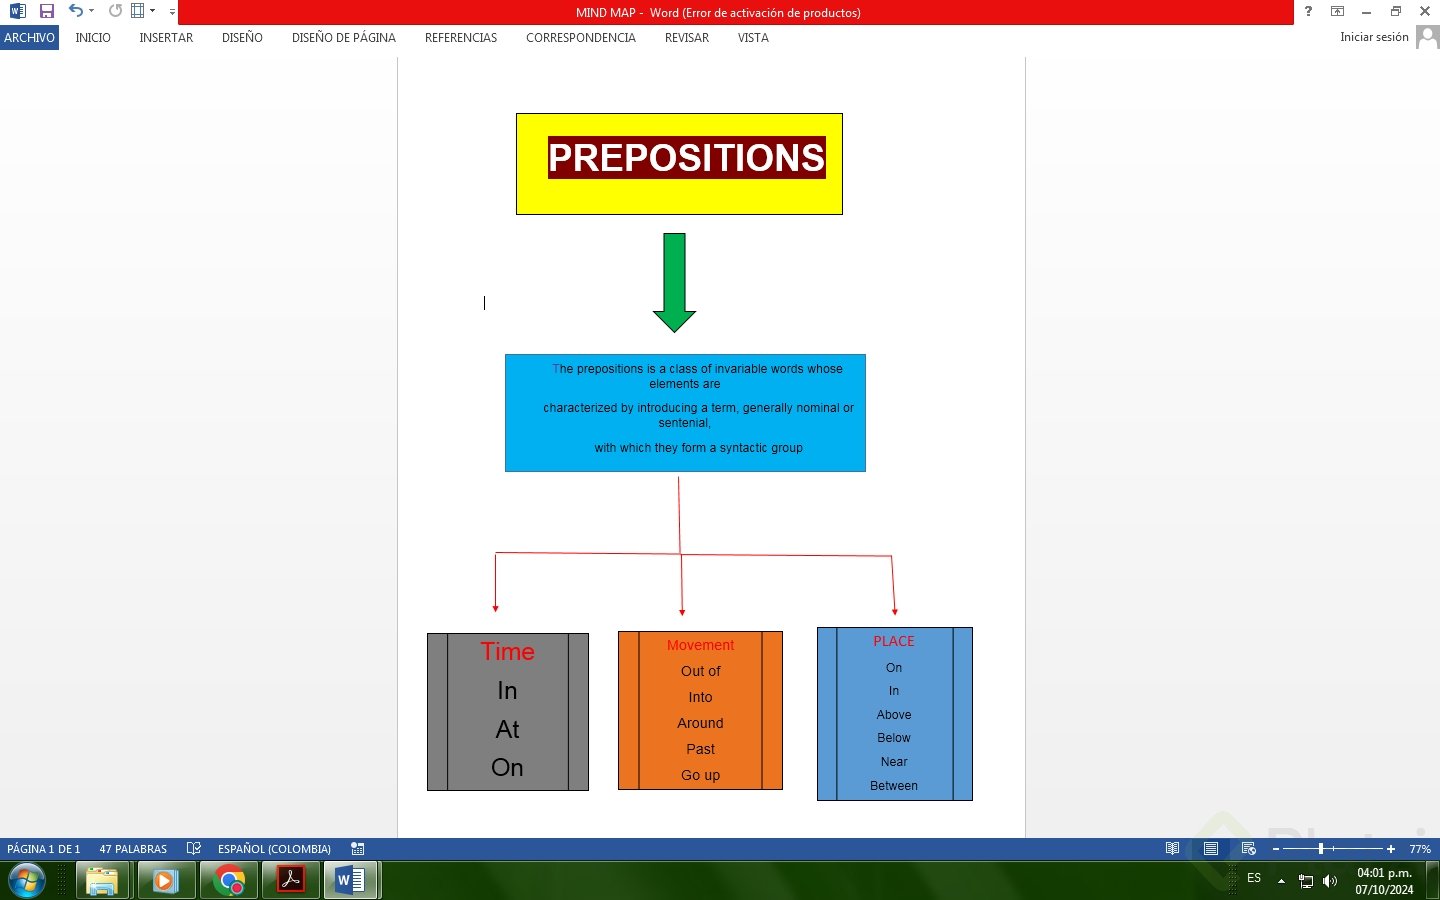Click 'Between' in the PLACE box
This screenshot has width=1440, height=900.
click(894, 786)
